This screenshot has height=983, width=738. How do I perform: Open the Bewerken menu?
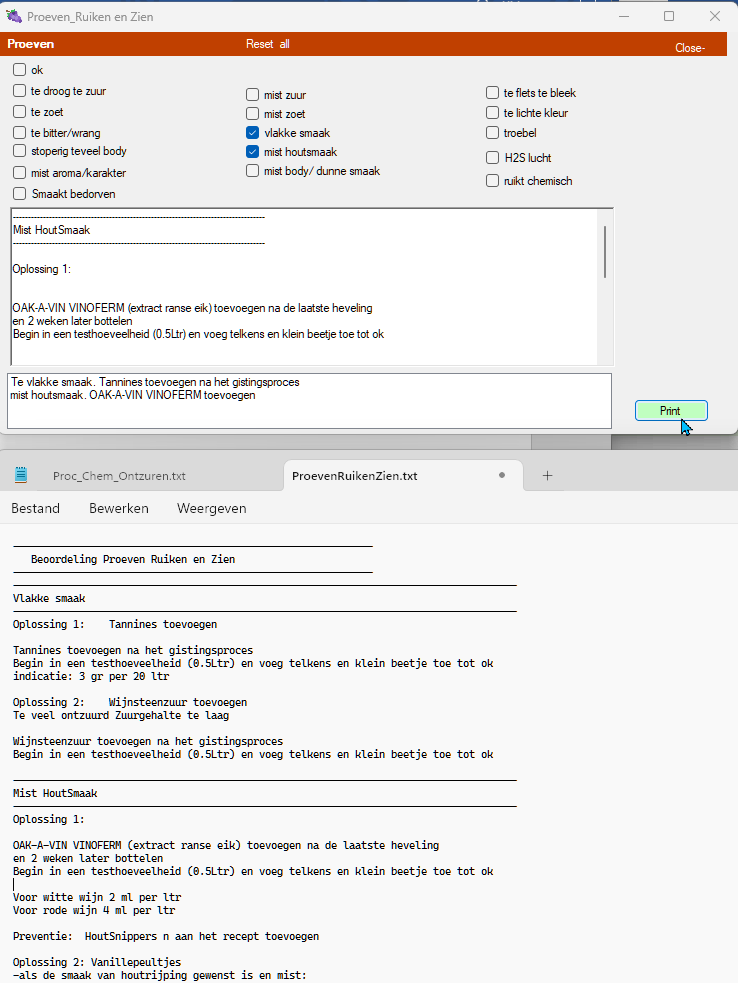(119, 508)
